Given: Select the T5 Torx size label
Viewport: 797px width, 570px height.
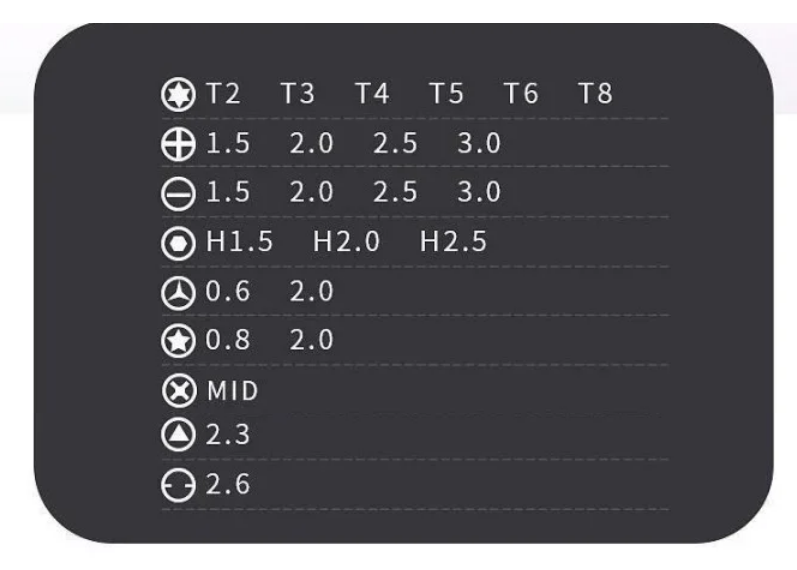Looking at the screenshot, I should click(x=447, y=94).
